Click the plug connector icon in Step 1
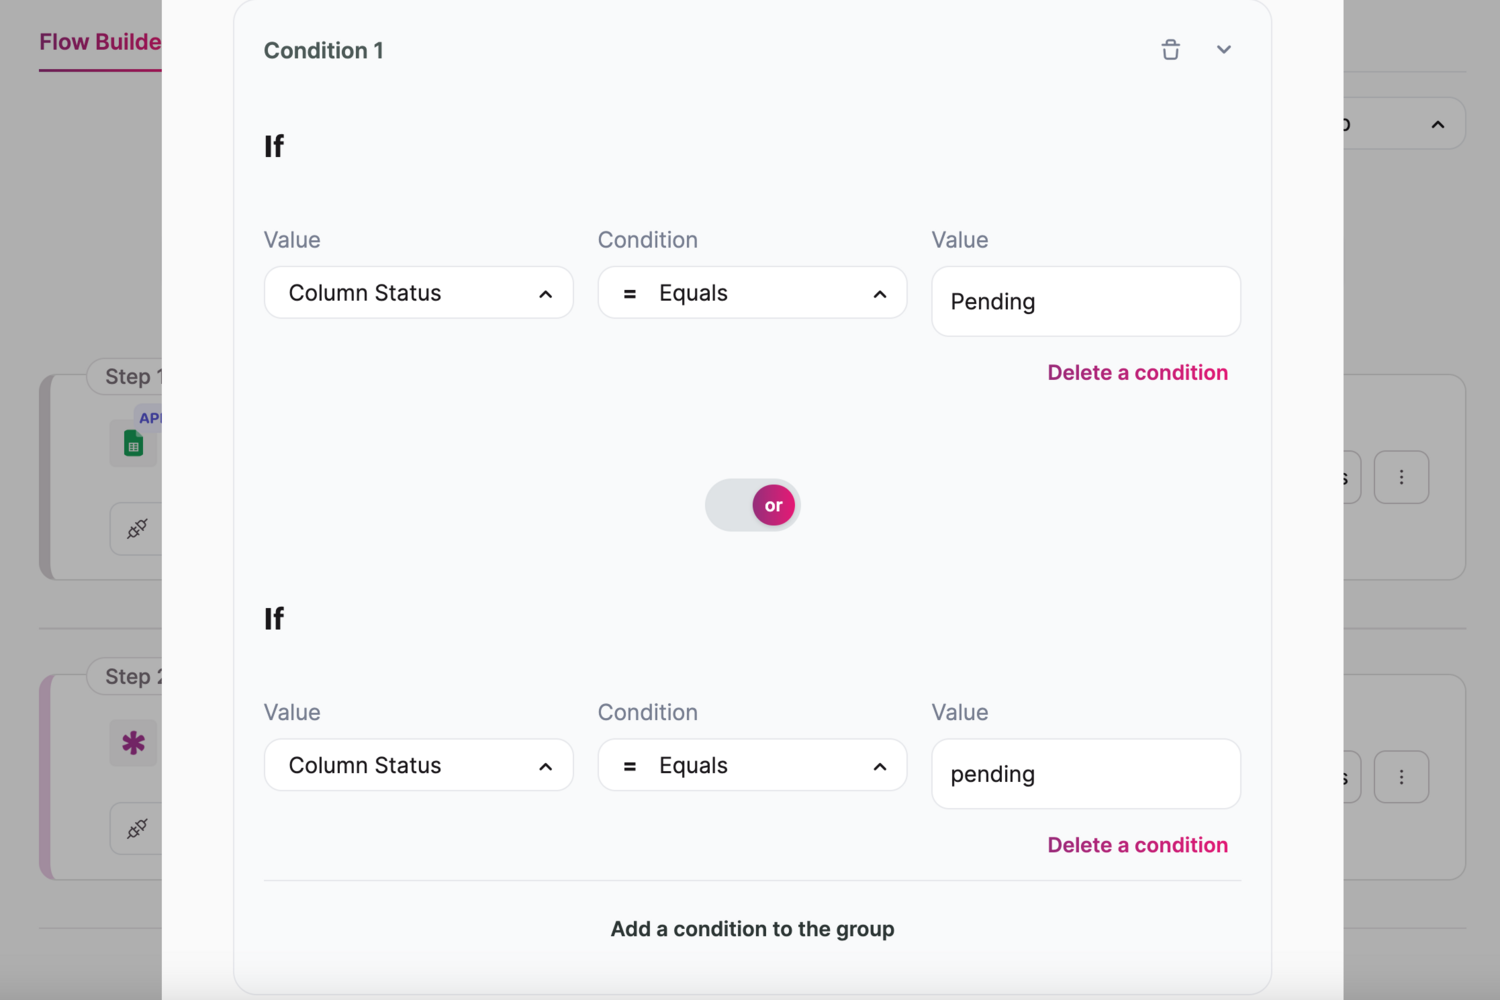 137,528
